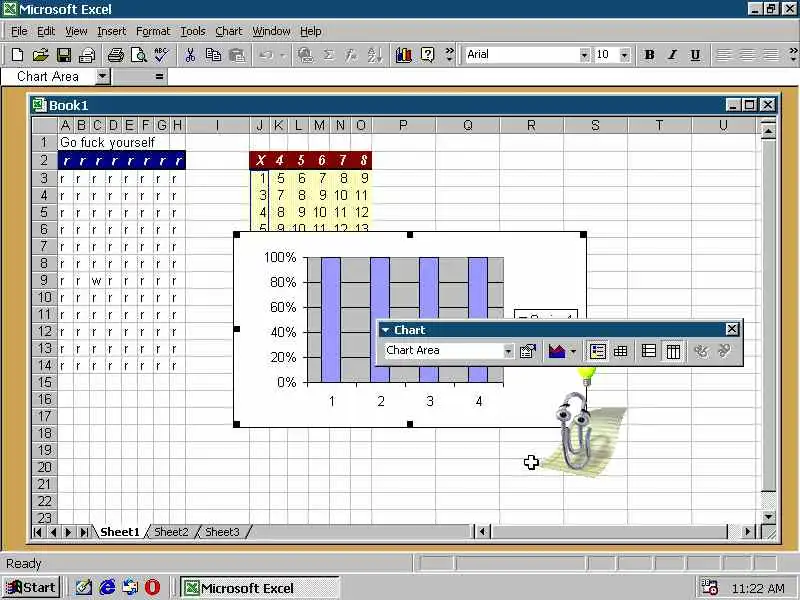Select the By Column series option
This screenshot has width=800, height=600.
(673, 351)
